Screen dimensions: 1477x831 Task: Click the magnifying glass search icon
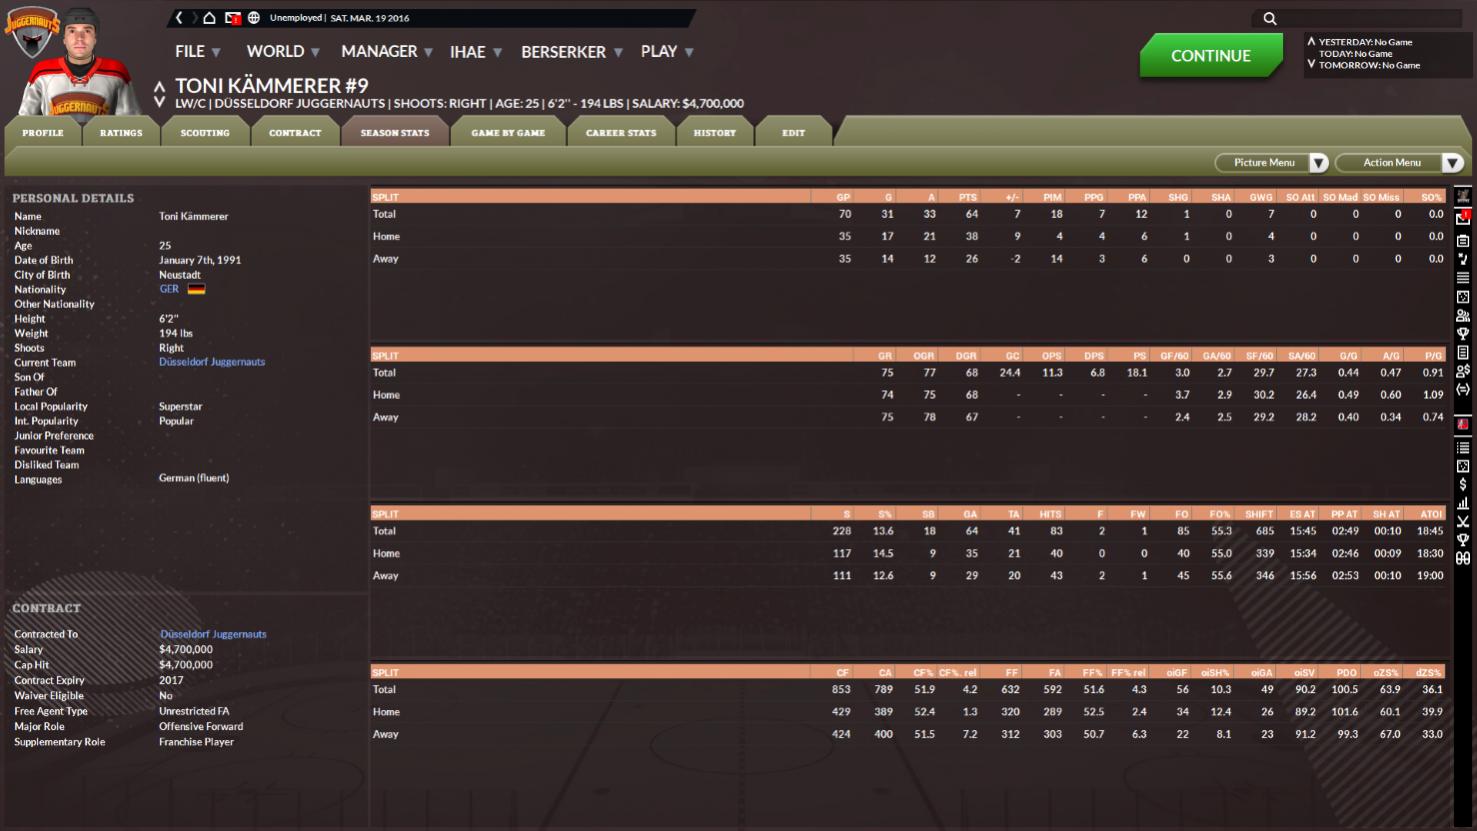tap(1270, 18)
